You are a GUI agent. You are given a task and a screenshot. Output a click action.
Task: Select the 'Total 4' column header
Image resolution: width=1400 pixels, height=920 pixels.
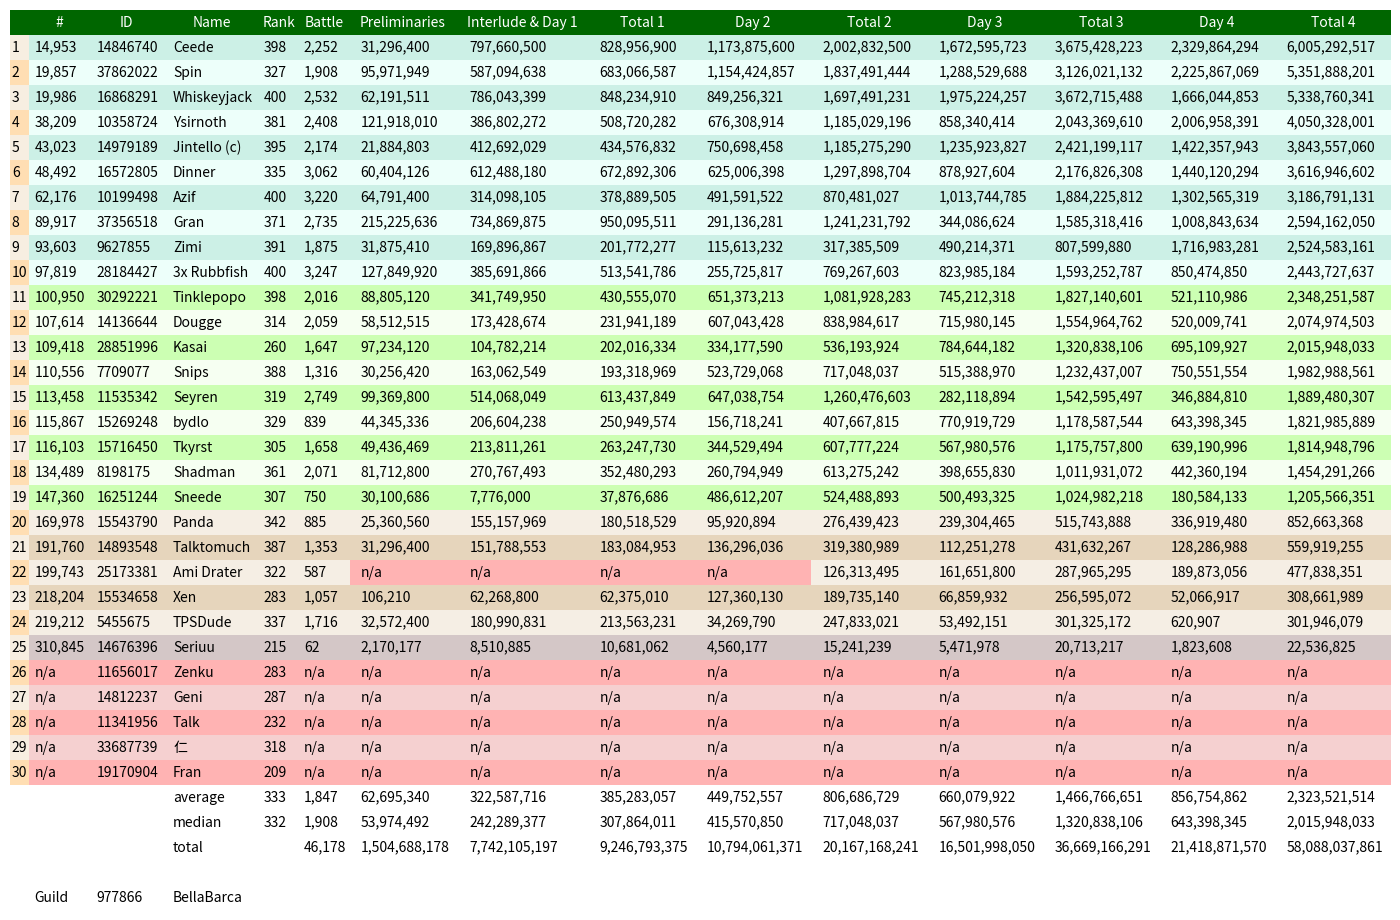pos(1333,22)
